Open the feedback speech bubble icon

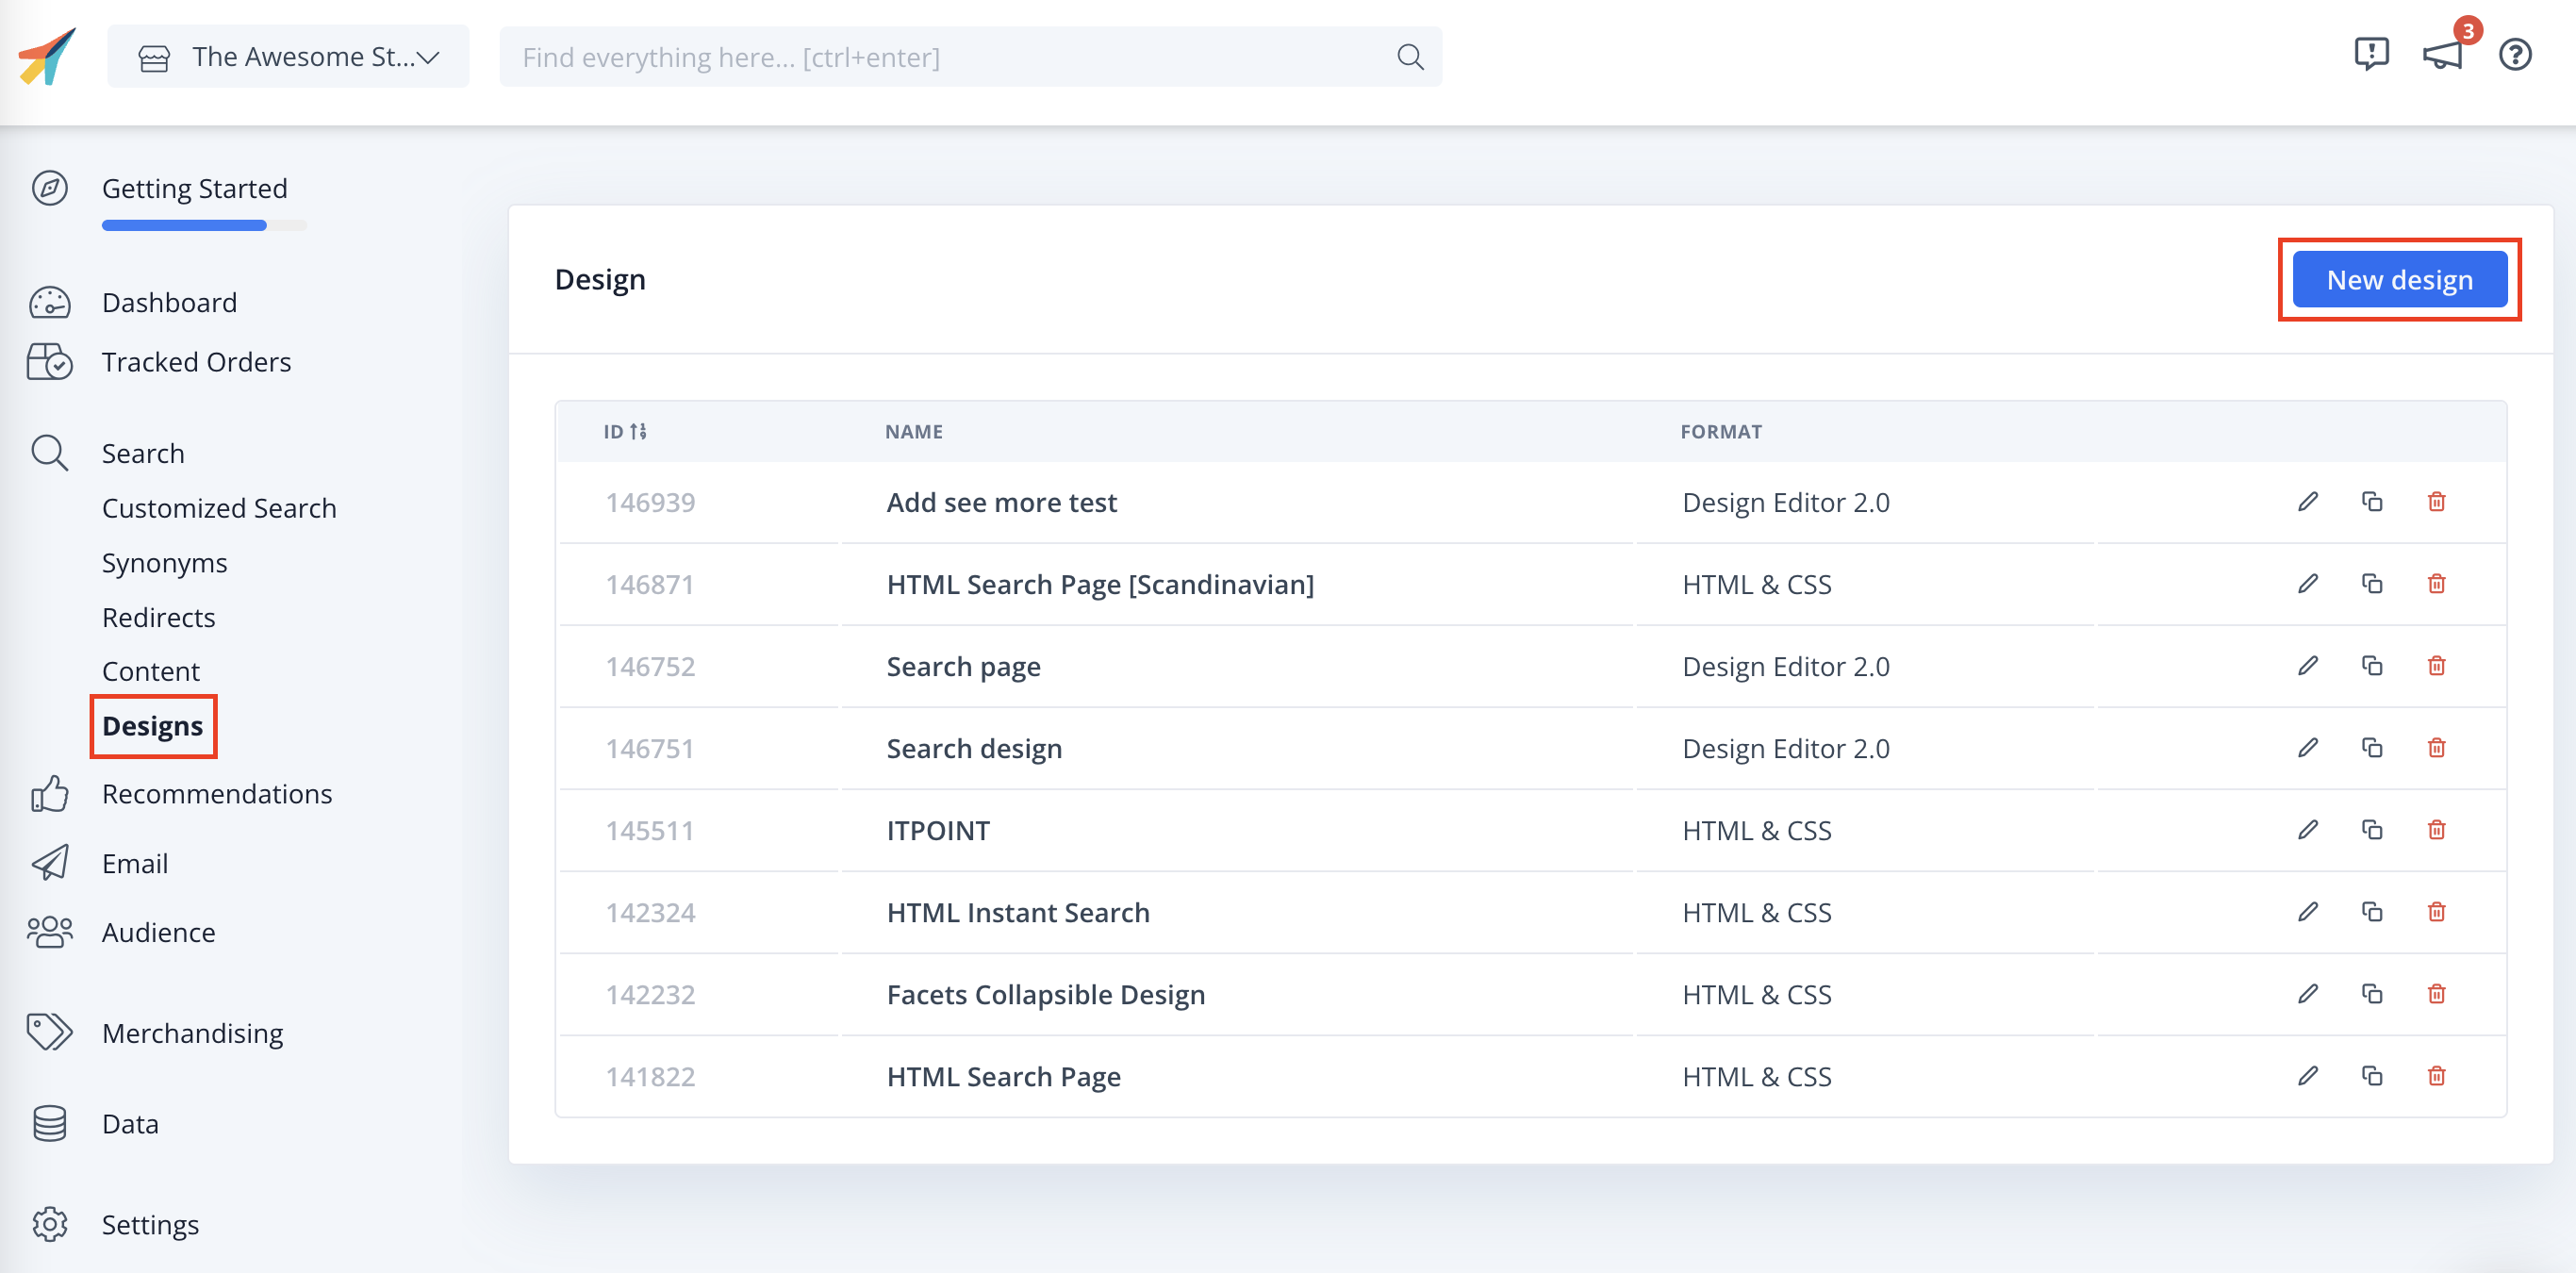tap(2370, 56)
